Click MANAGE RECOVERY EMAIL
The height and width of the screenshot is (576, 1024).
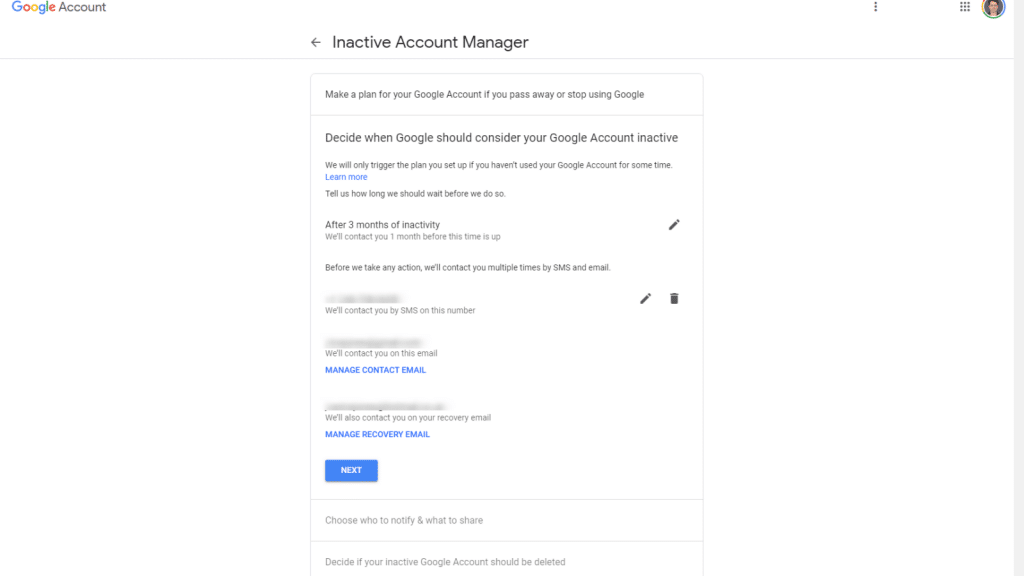(x=377, y=433)
